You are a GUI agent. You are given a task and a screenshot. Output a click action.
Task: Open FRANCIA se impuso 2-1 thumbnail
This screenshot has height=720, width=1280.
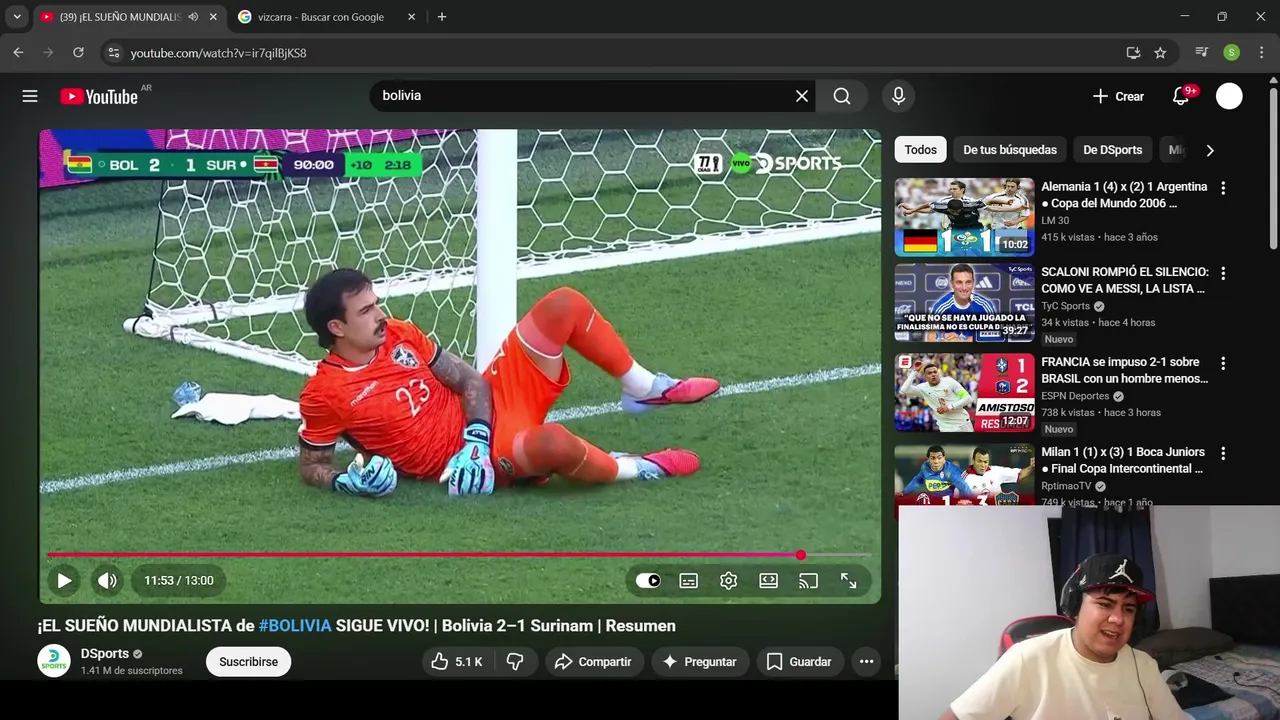[964, 392]
